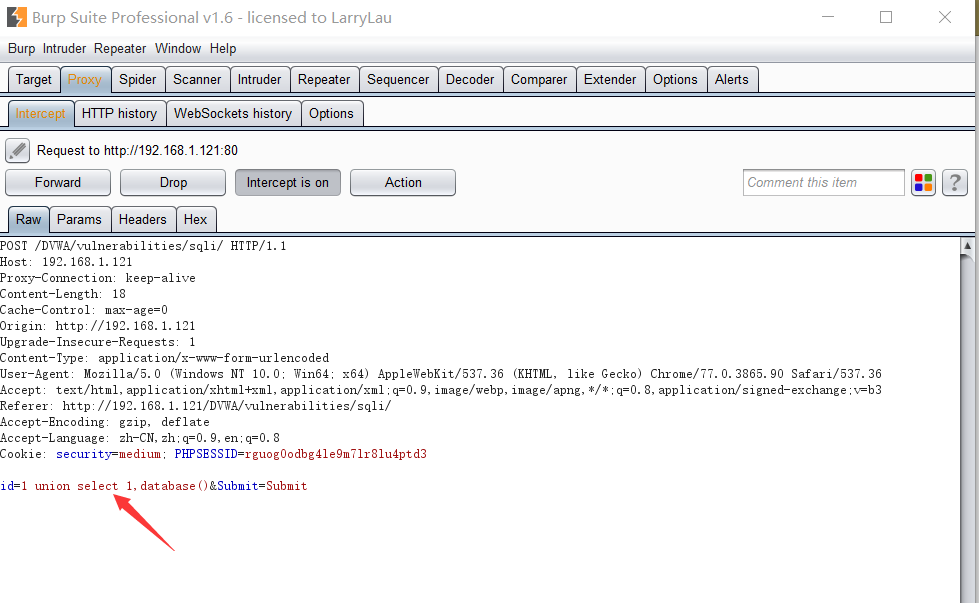Switch to the Hex view tab
Screen dimensions: 979x603
click(x=195, y=220)
